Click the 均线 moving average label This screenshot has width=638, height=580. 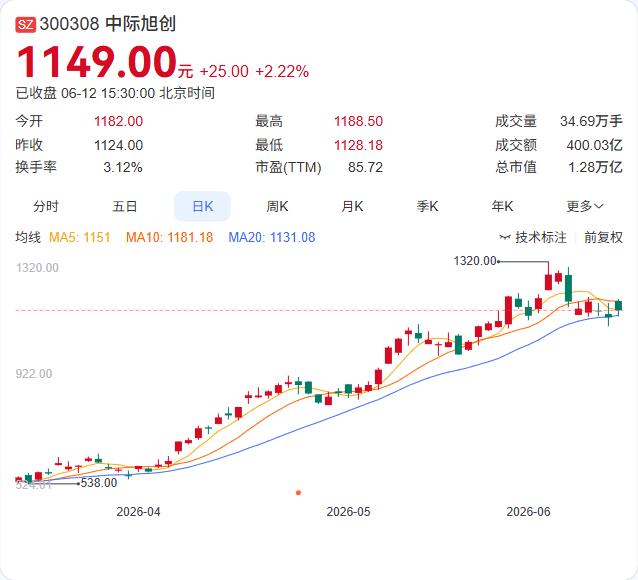click(28, 237)
